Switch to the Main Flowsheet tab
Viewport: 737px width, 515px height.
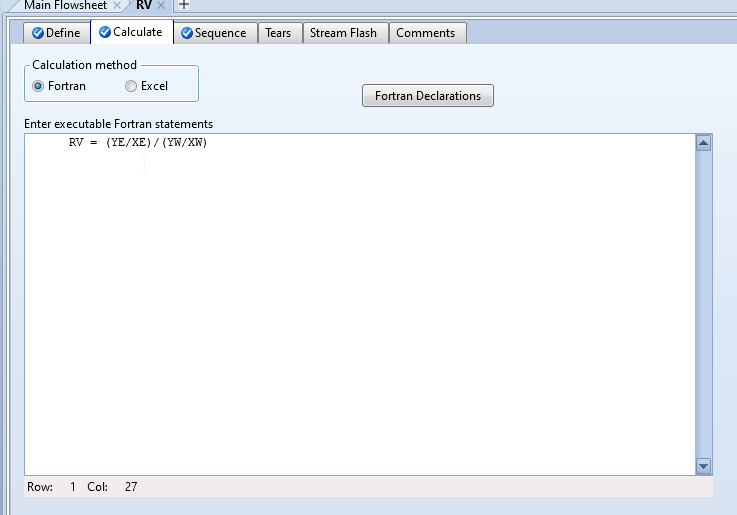click(x=64, y=5)
